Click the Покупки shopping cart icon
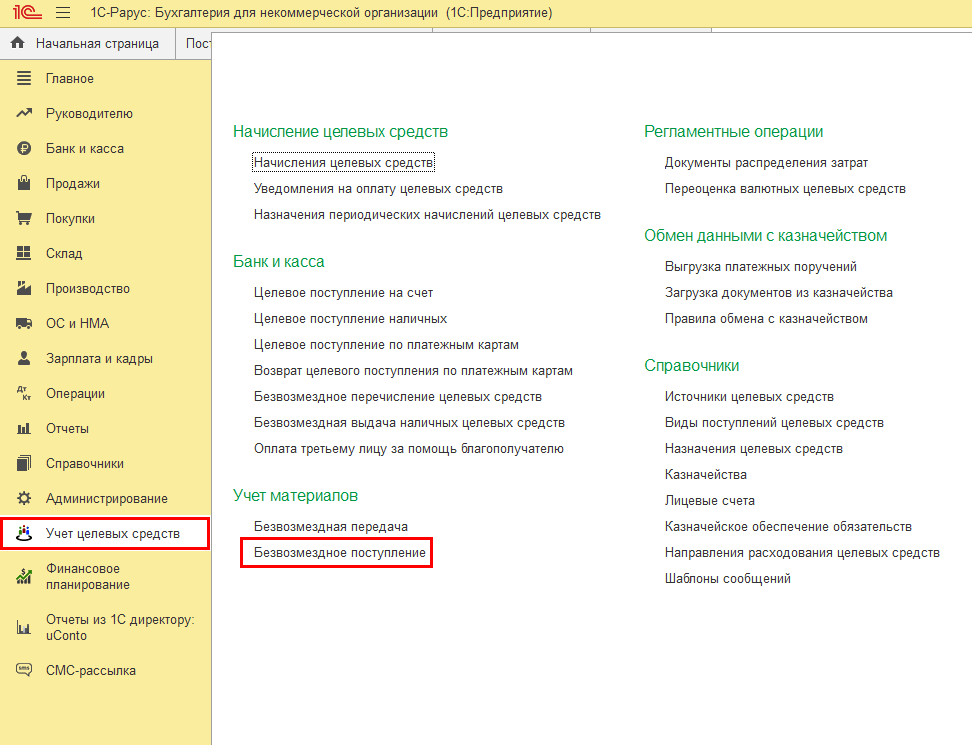972x745 pixels. pos(25,219)
